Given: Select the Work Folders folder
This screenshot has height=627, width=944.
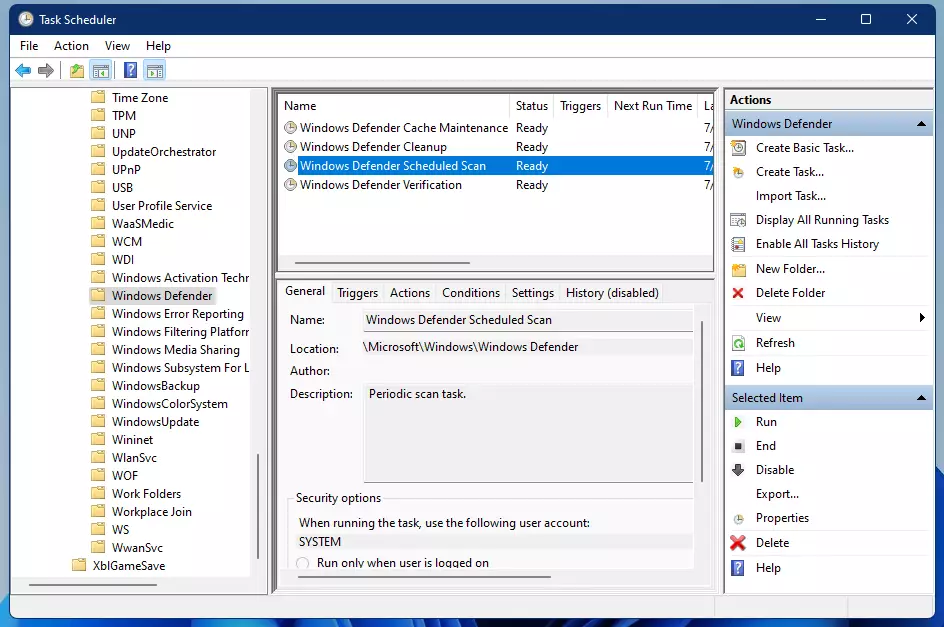Looking at the screenshot, I should click(146, 493).
